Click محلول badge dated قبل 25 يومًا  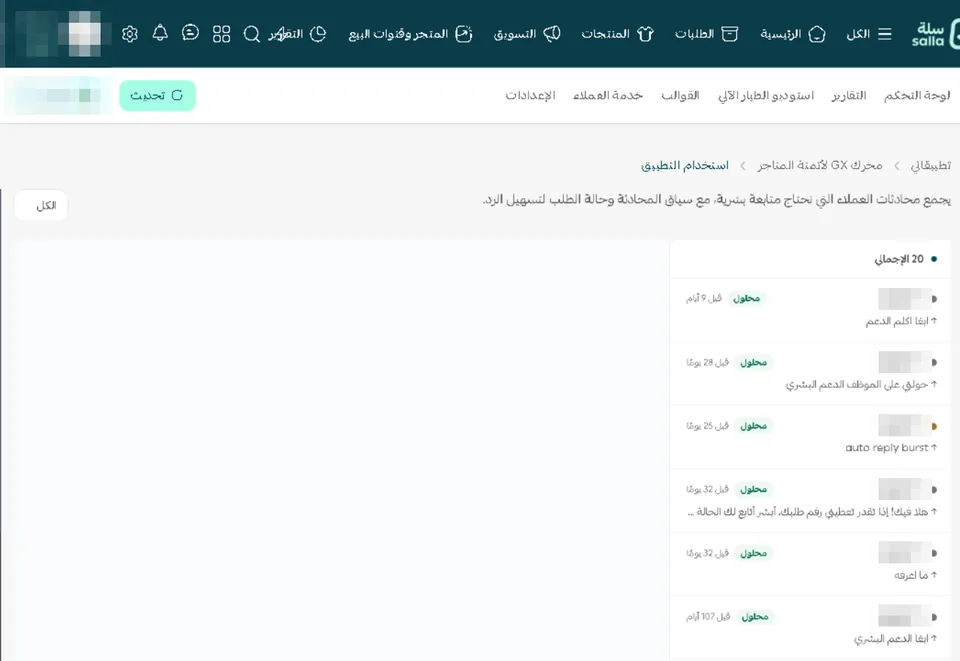754,426
